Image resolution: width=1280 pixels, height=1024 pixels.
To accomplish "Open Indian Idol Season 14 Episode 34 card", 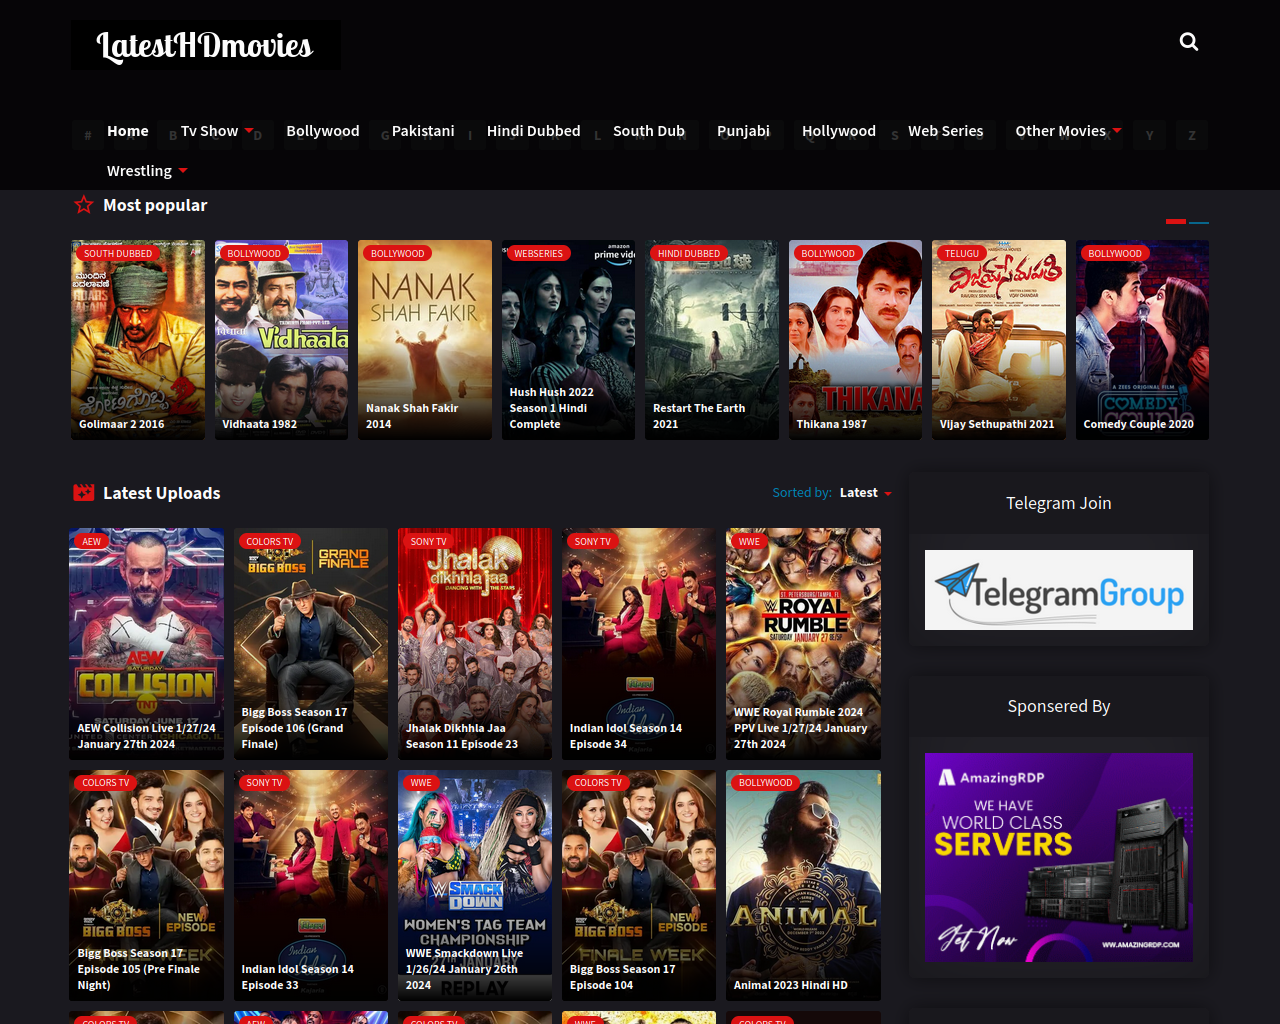I will (639, 644).
